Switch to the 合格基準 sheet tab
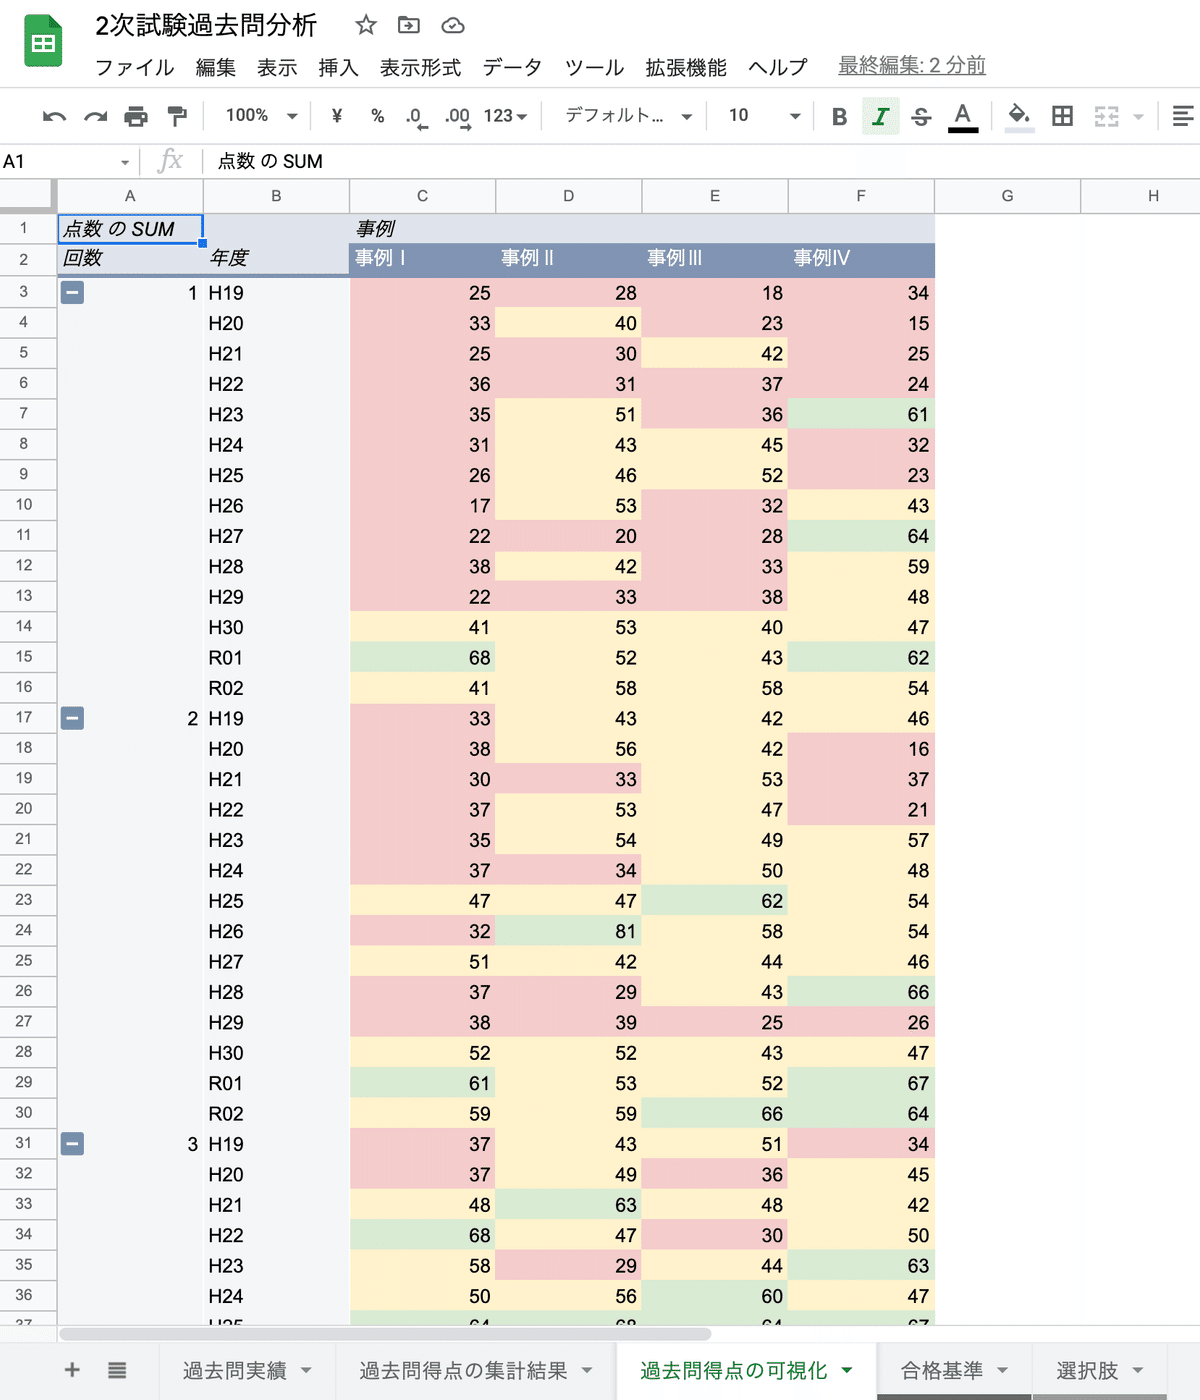The height and width of the screenshot is (1400, 1200). click(954, 1370)
